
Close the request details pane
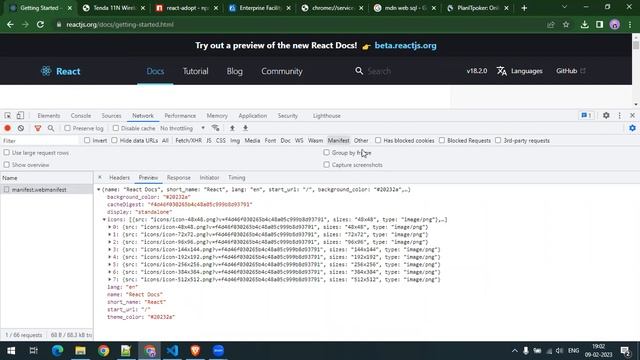point(100,178)
